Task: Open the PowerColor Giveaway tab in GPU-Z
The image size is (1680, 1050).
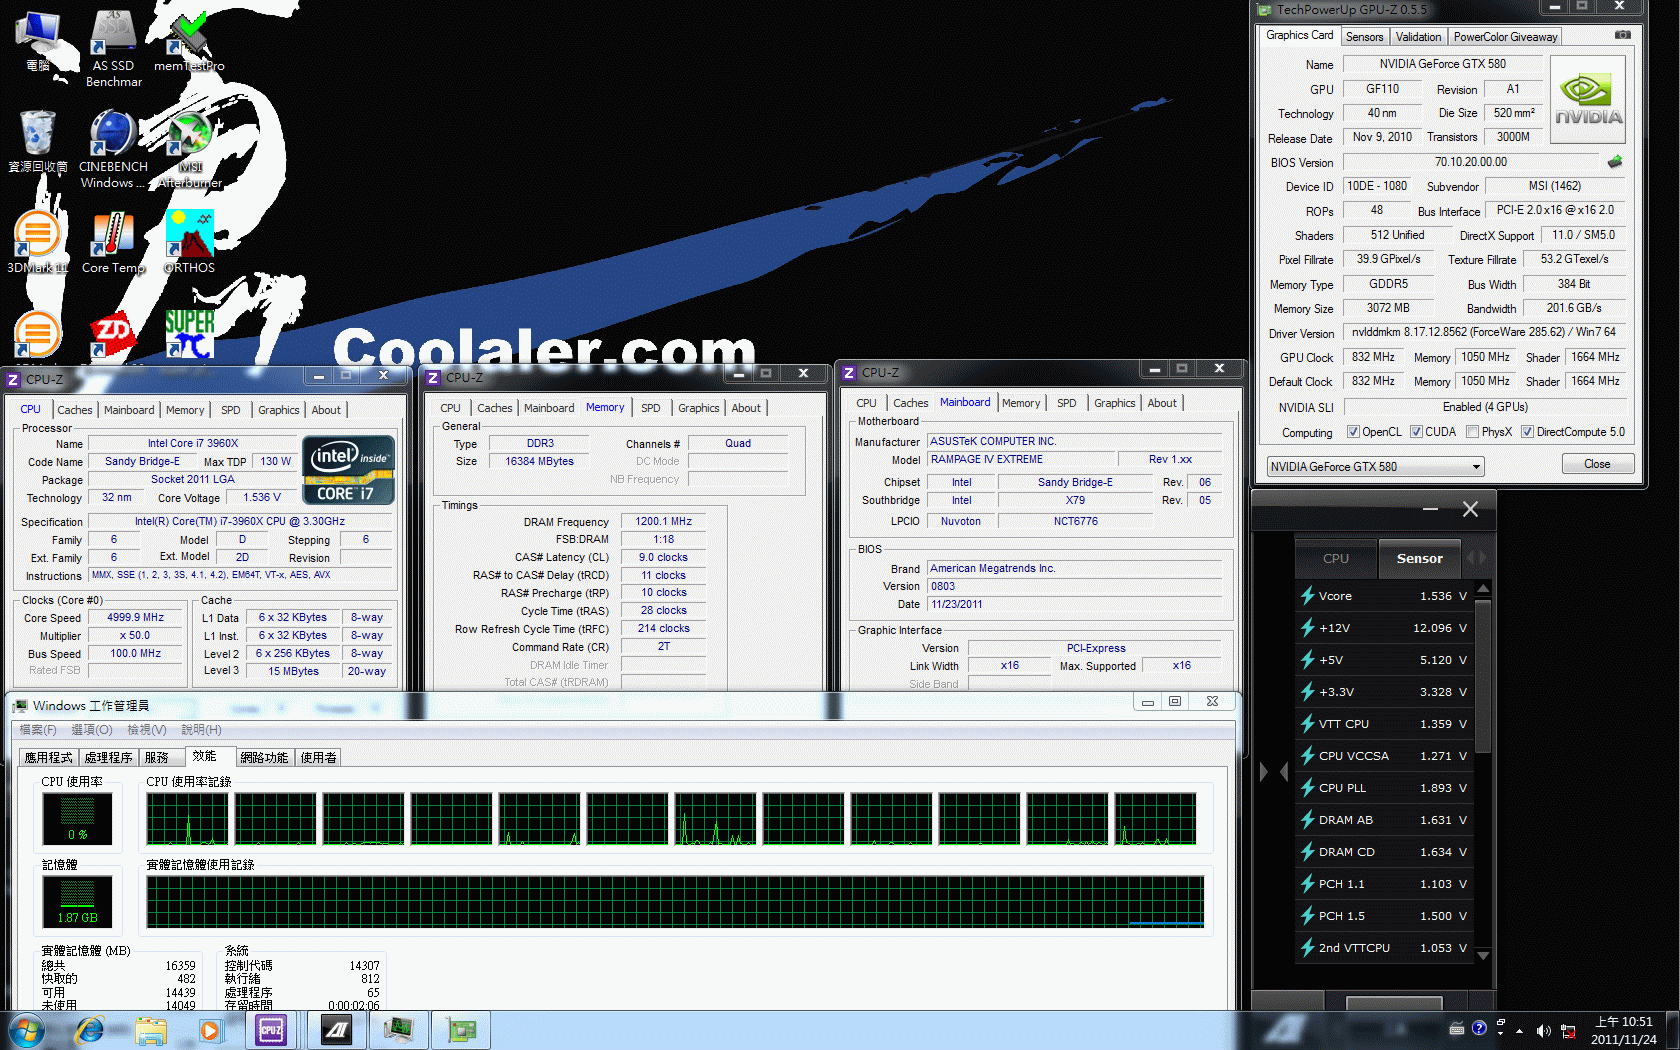Action: click(x=1505, y=37)
